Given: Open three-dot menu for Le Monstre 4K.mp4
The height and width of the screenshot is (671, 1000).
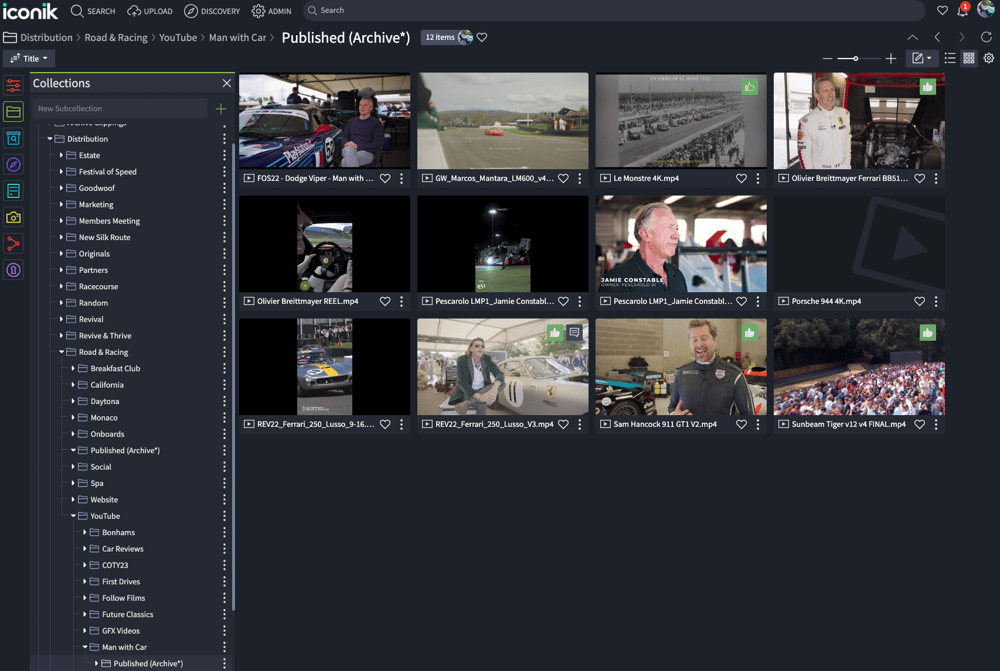Looking at the screenshot, I should 758,179.
